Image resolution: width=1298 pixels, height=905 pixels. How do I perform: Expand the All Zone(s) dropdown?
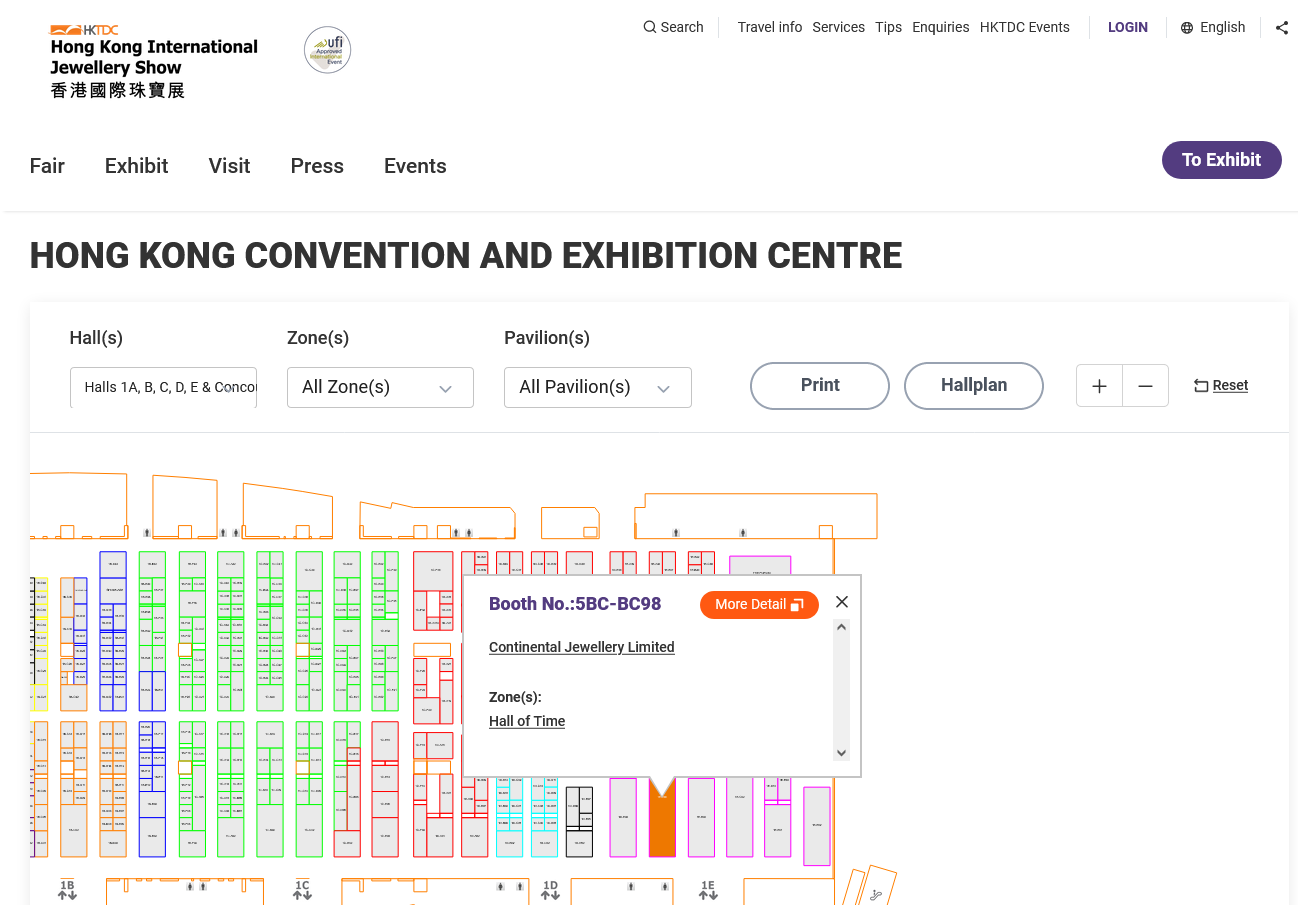pyautogui.click(x=380, y=387)
